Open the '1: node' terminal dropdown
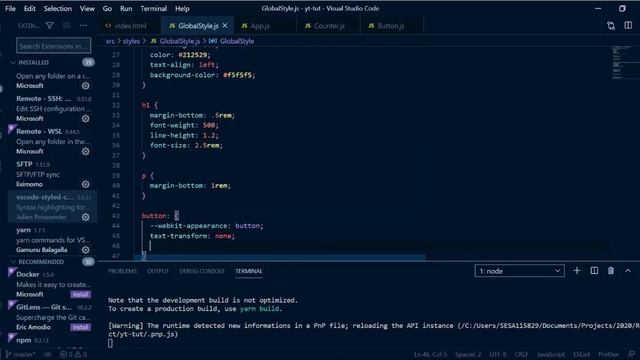The height and width of the screenshot is (360, 640). (x=519, y=271)
